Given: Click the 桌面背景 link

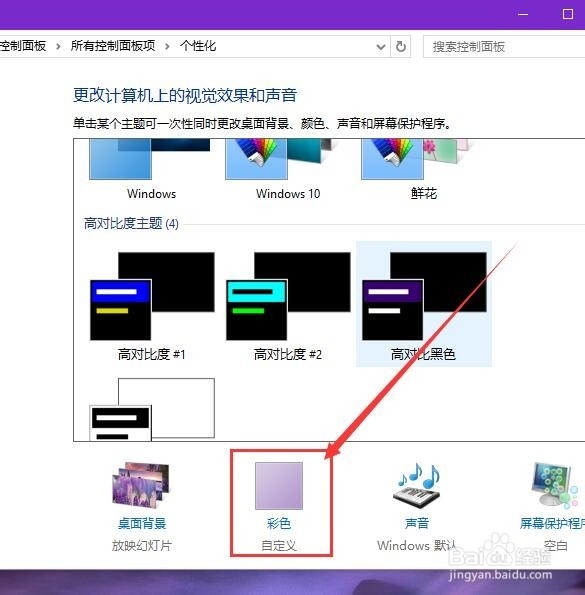Looking at the screenshot, I should pyautogui.click(x=142, y=524).
